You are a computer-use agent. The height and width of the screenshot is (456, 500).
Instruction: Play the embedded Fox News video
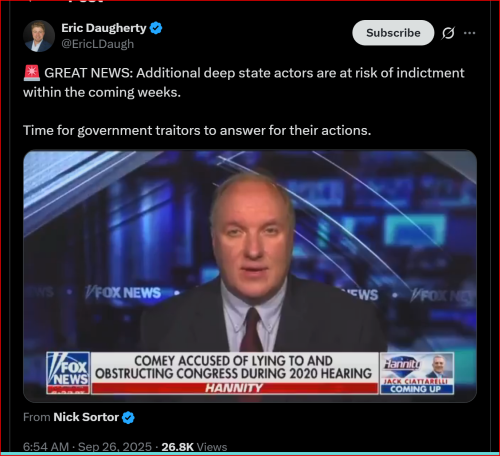(250, 276)
